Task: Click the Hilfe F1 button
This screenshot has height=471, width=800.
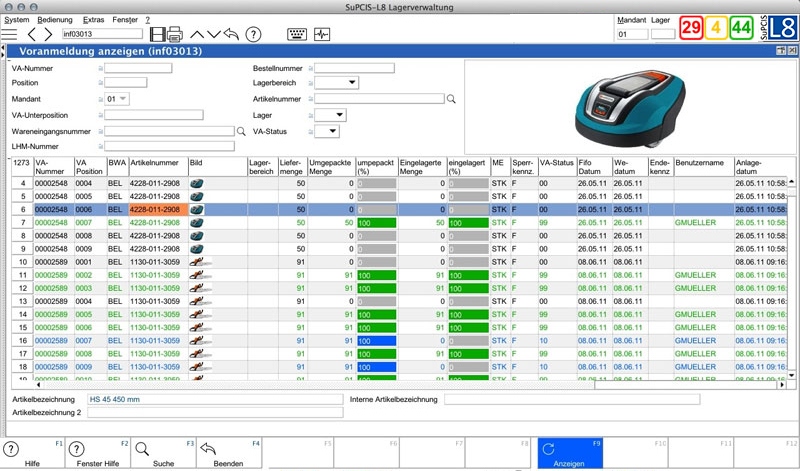Action: pyautogui.click(x=32, y=453)
